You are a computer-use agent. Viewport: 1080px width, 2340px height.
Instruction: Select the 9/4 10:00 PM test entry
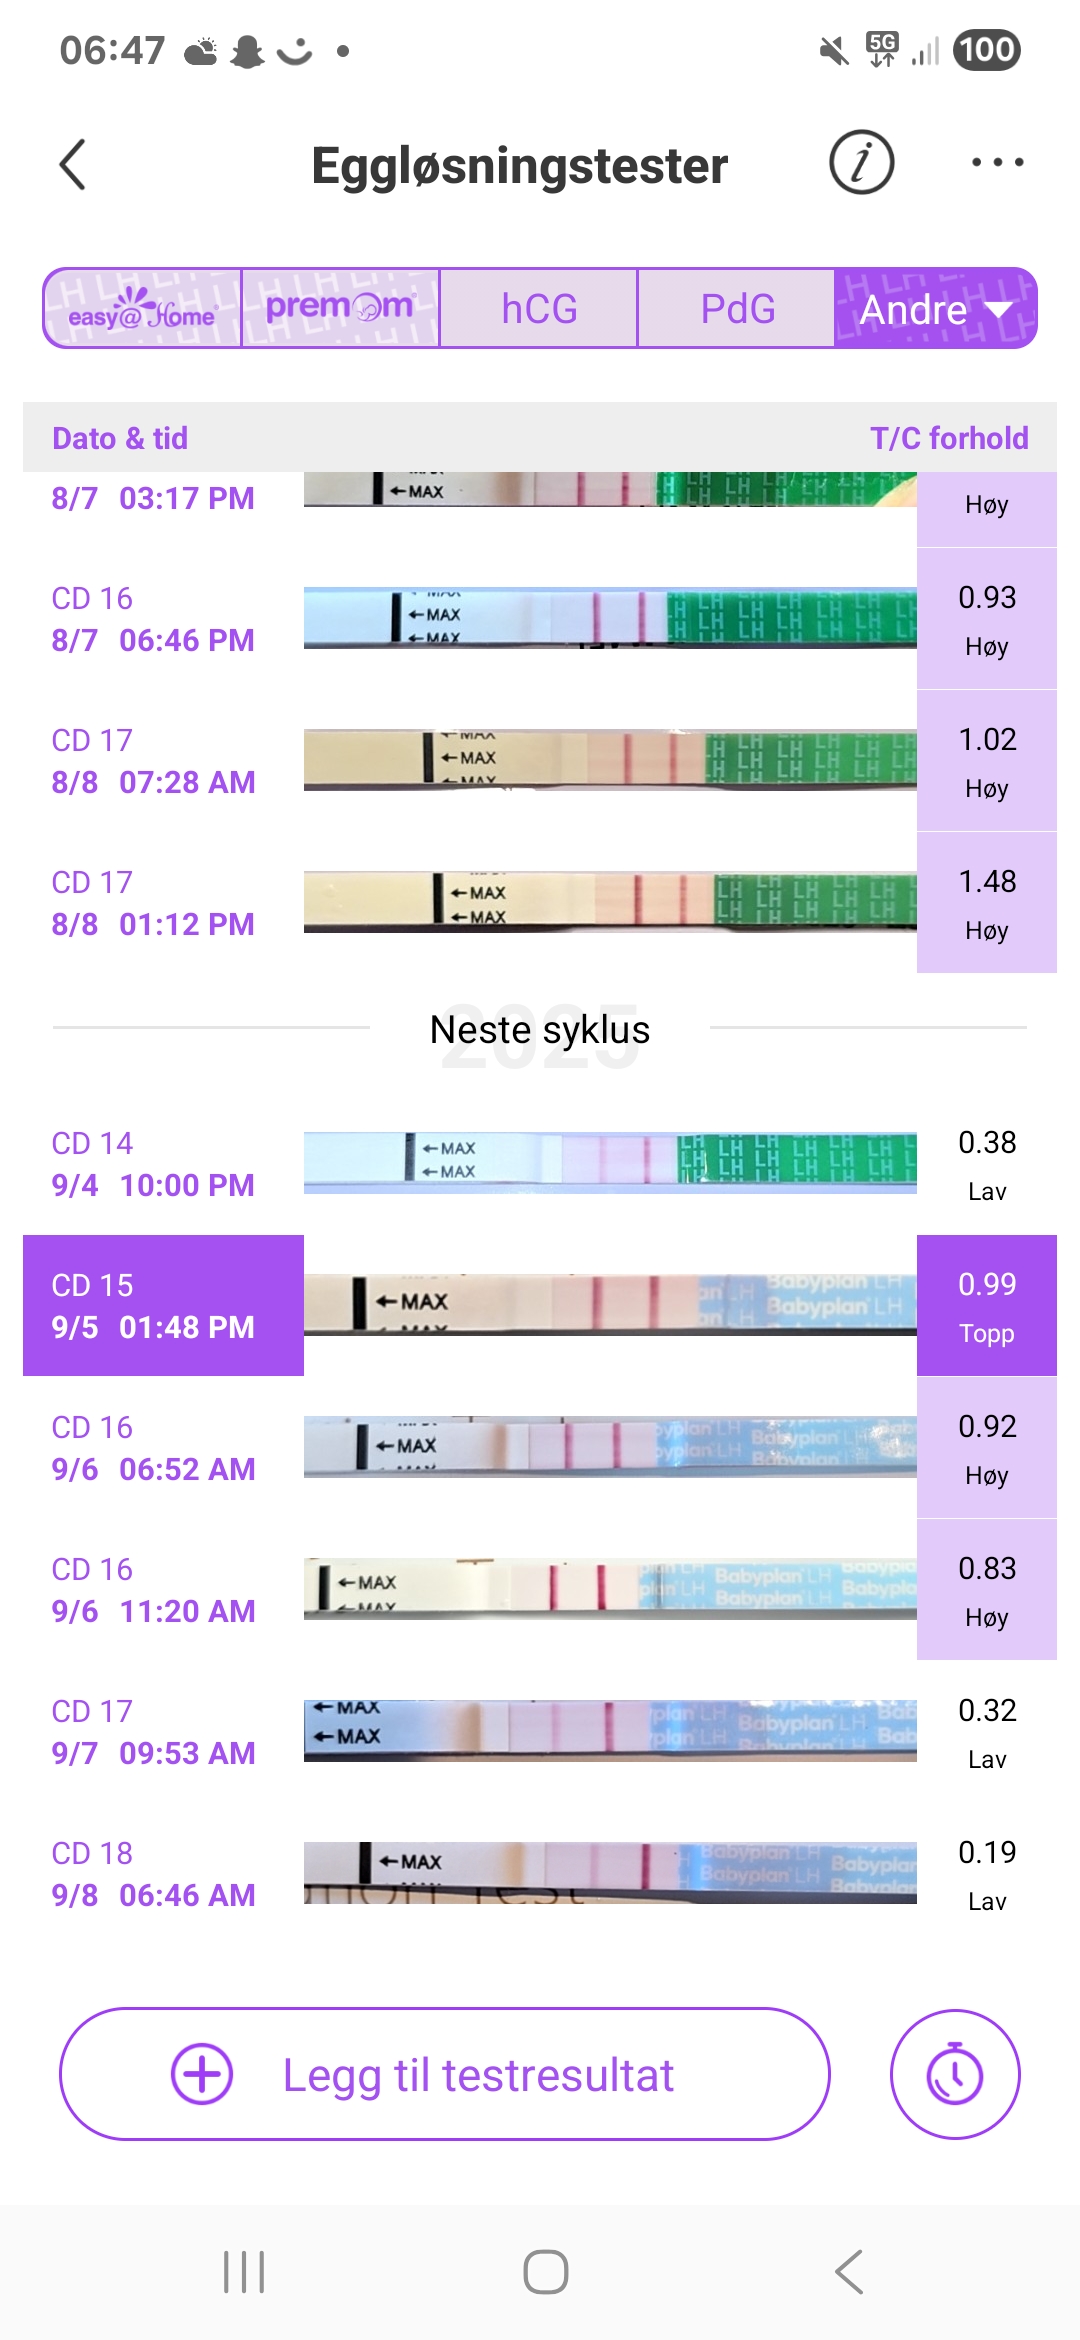click(153, 1165)
